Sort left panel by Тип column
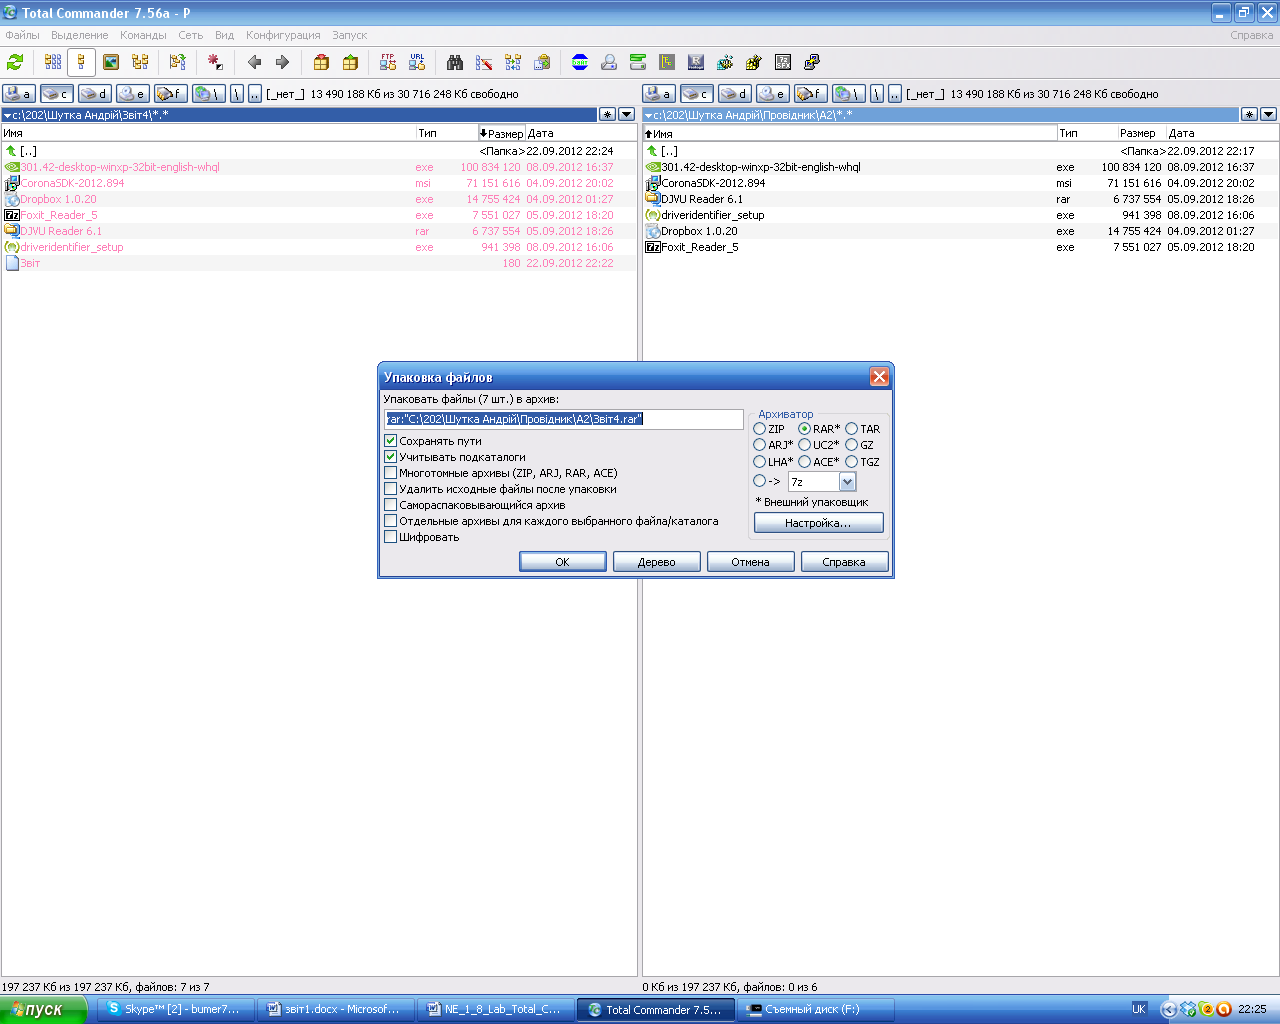The image size is (1280, 1024). click(x=446, y=133)
